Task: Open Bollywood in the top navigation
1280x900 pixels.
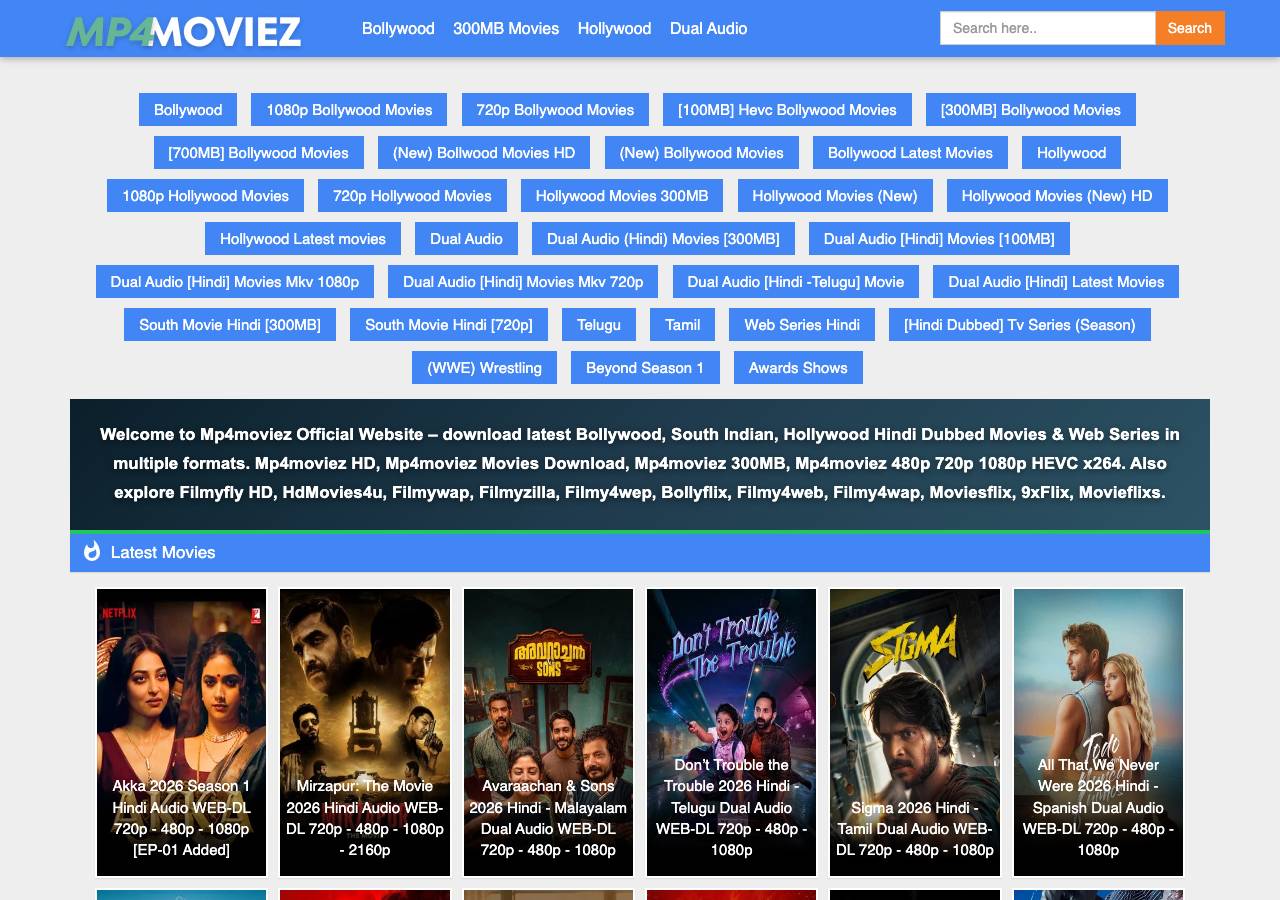Action: (398, 28)
